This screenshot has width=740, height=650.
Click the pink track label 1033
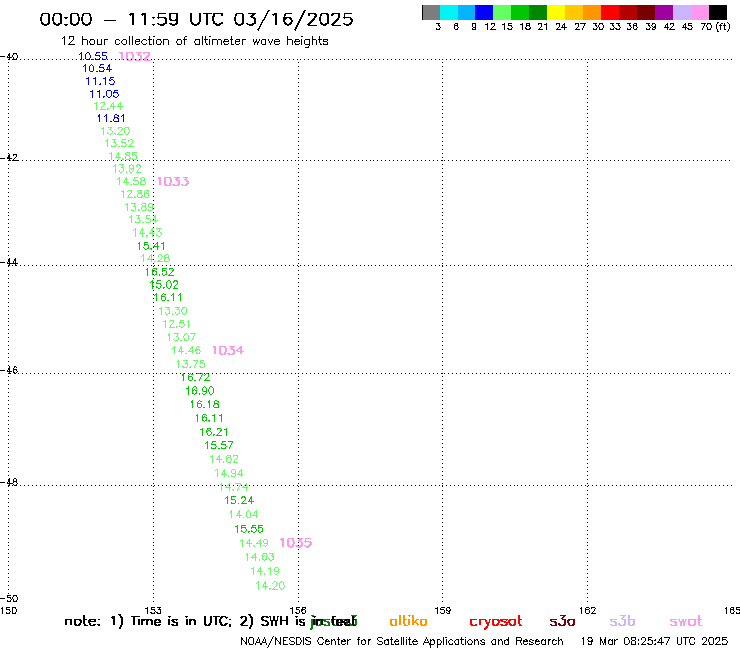pos(173,182)
